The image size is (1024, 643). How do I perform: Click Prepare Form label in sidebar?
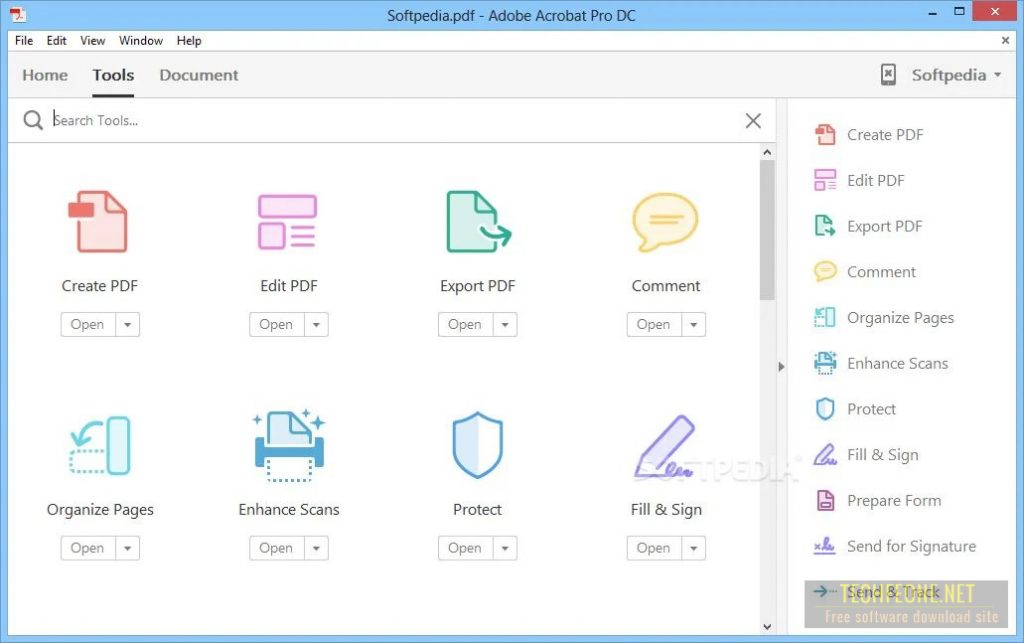(894, 501)
